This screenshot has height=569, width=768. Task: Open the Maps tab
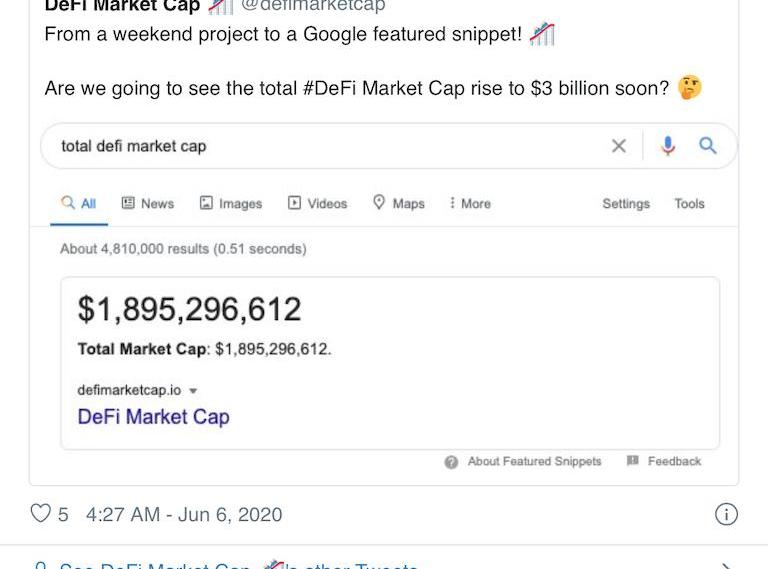tap(398, 203)
